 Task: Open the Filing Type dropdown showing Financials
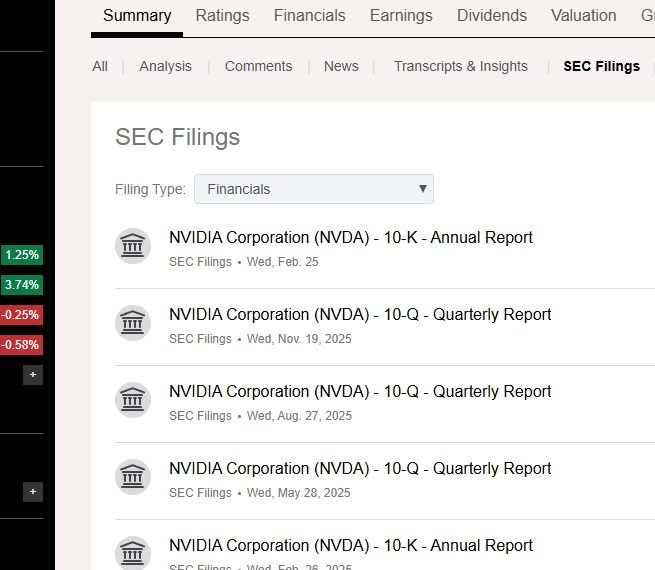pos(314,189)
